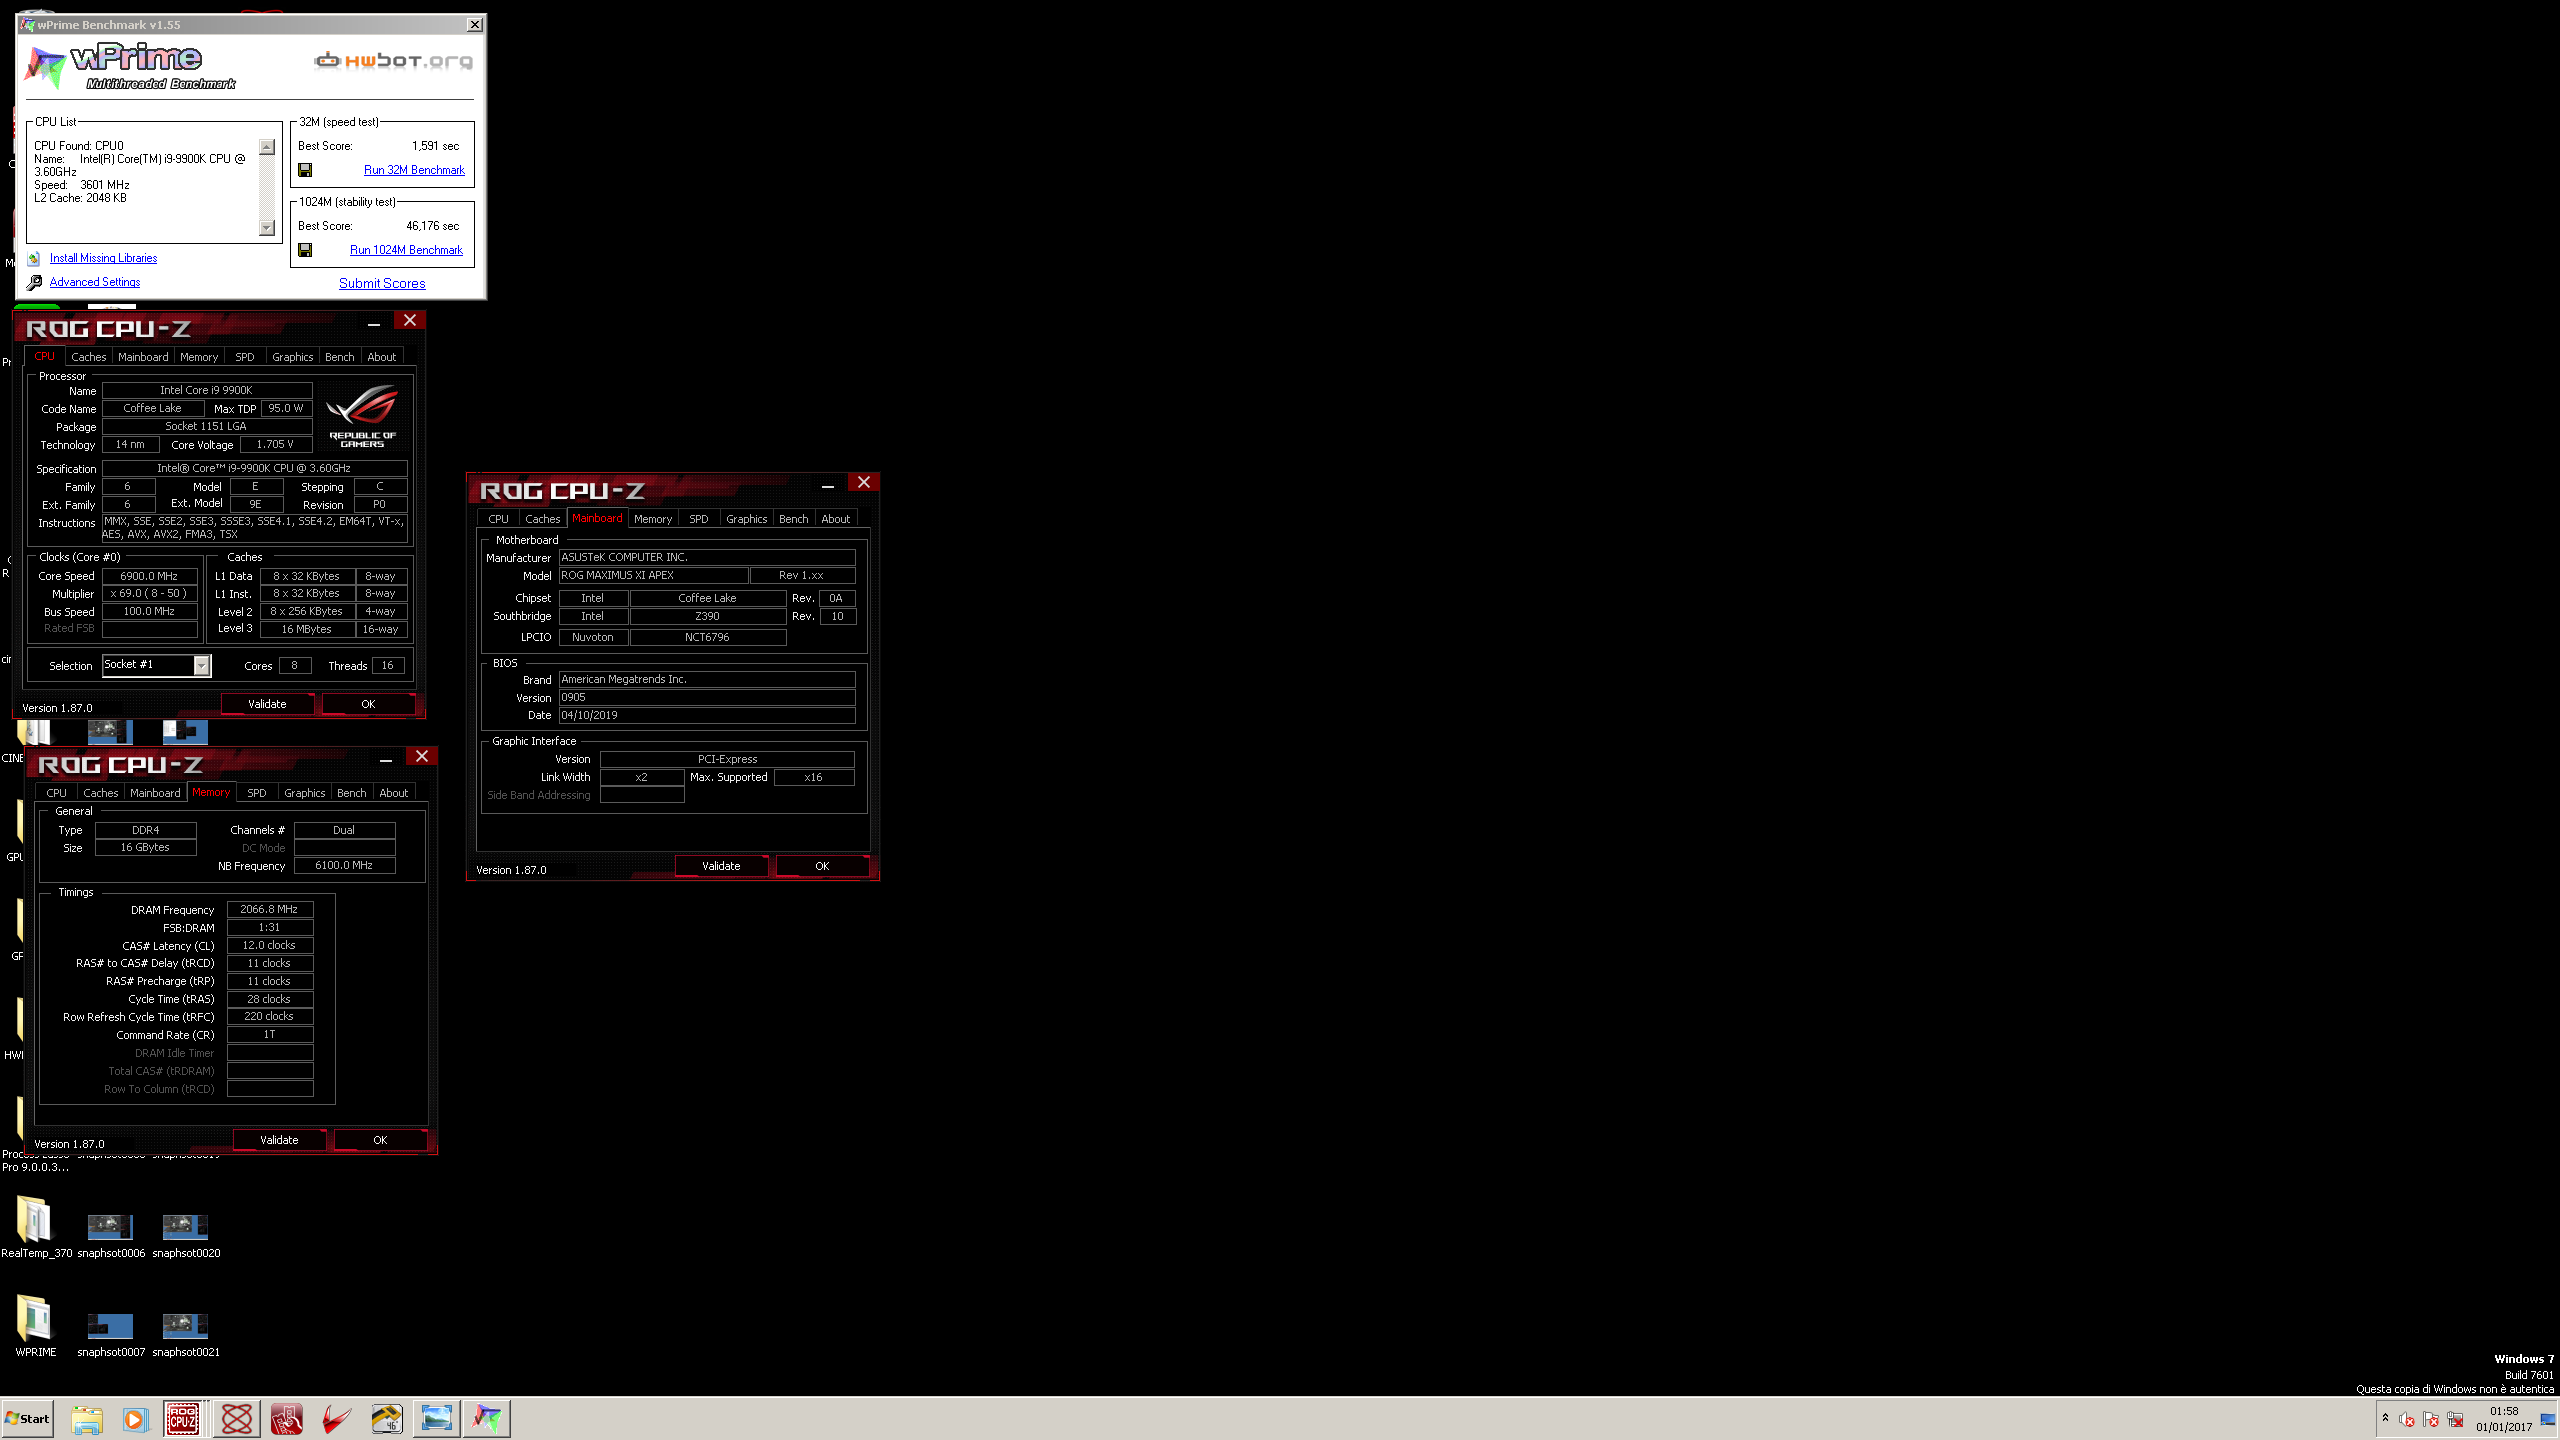Minimize the Mainboard CPU-Z window
This screenshot has height=1440, width=2560.
pos(828,485)
